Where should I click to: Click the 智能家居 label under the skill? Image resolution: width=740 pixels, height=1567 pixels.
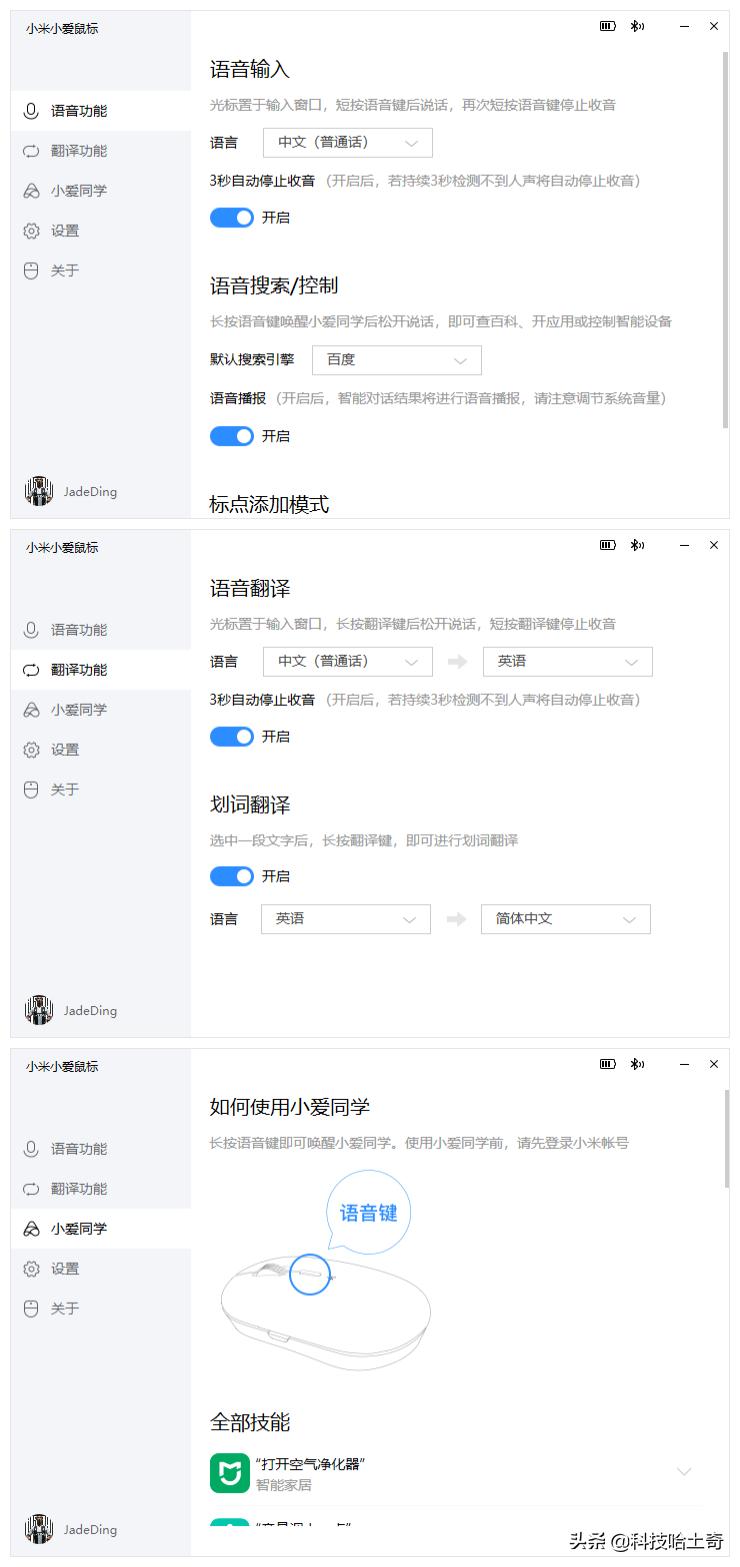283,1486
